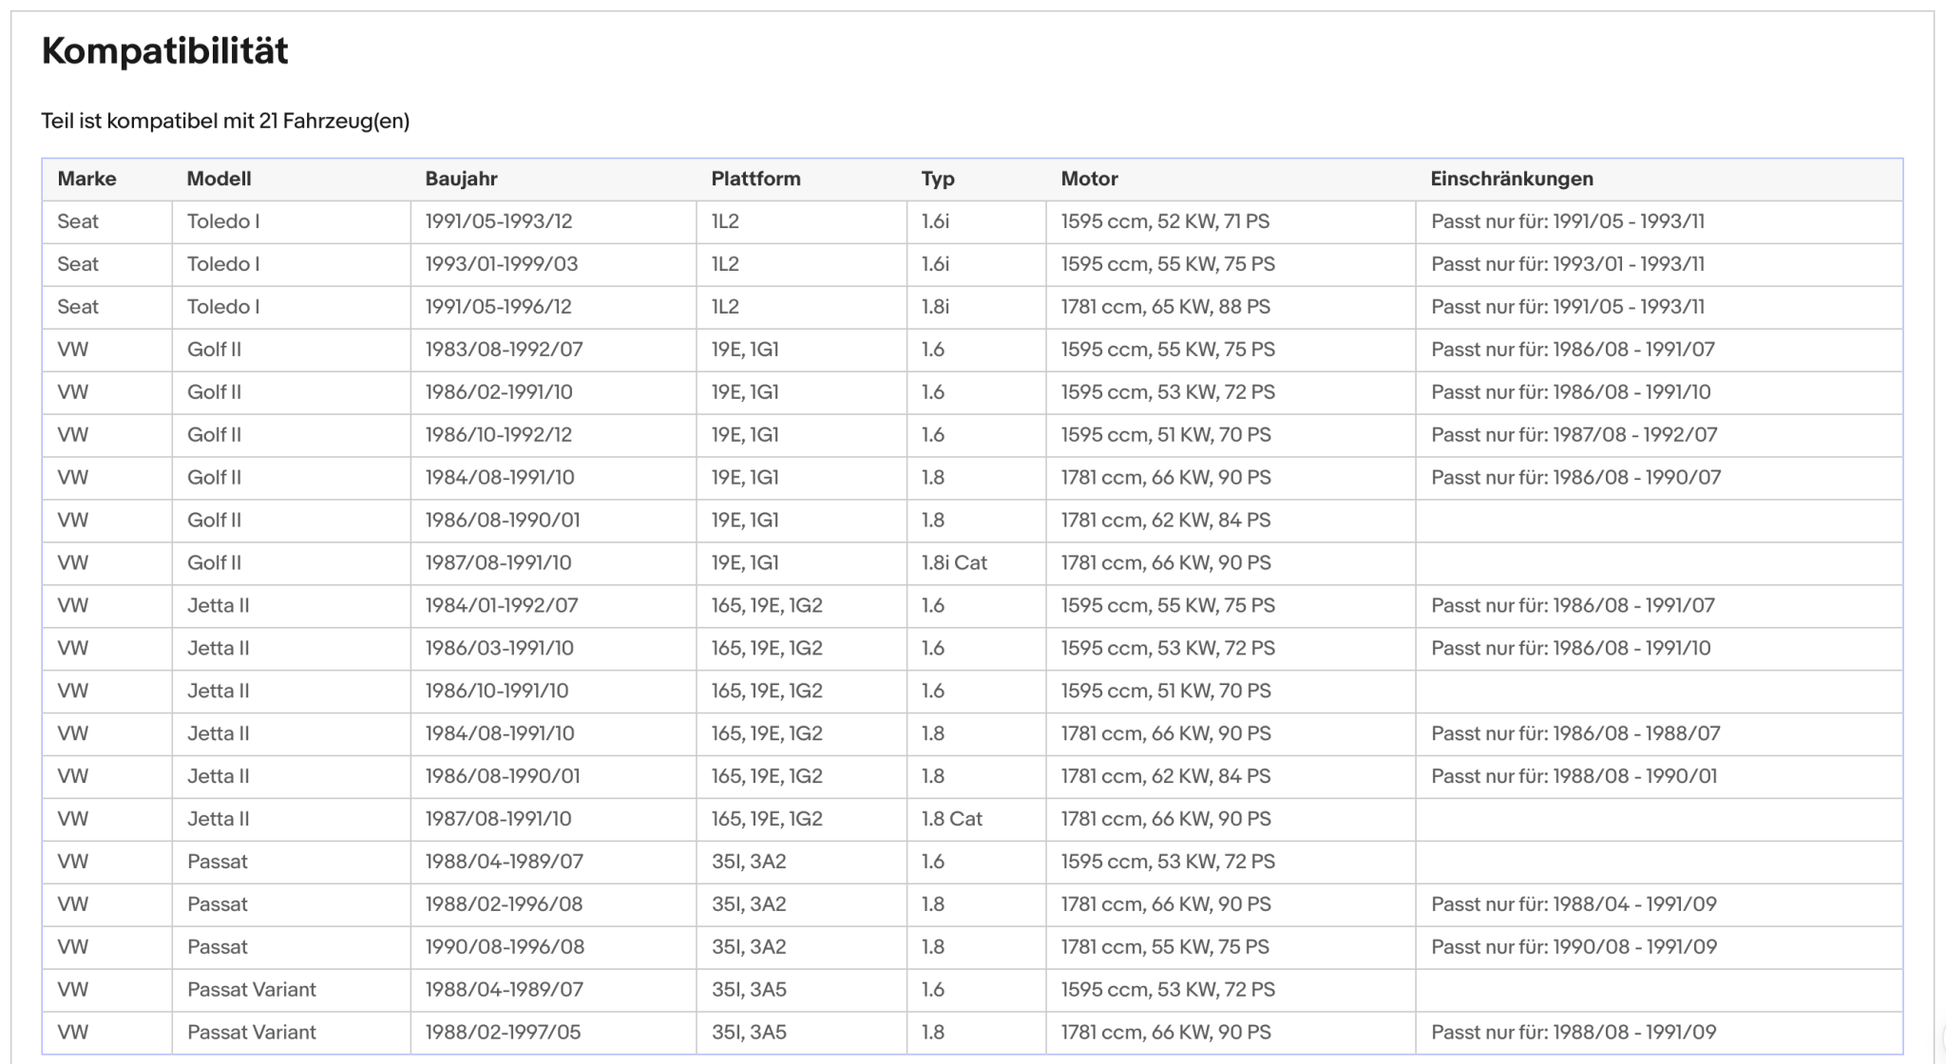Select the Baujahr cell 1993/01-1999/03

point(501,264)
